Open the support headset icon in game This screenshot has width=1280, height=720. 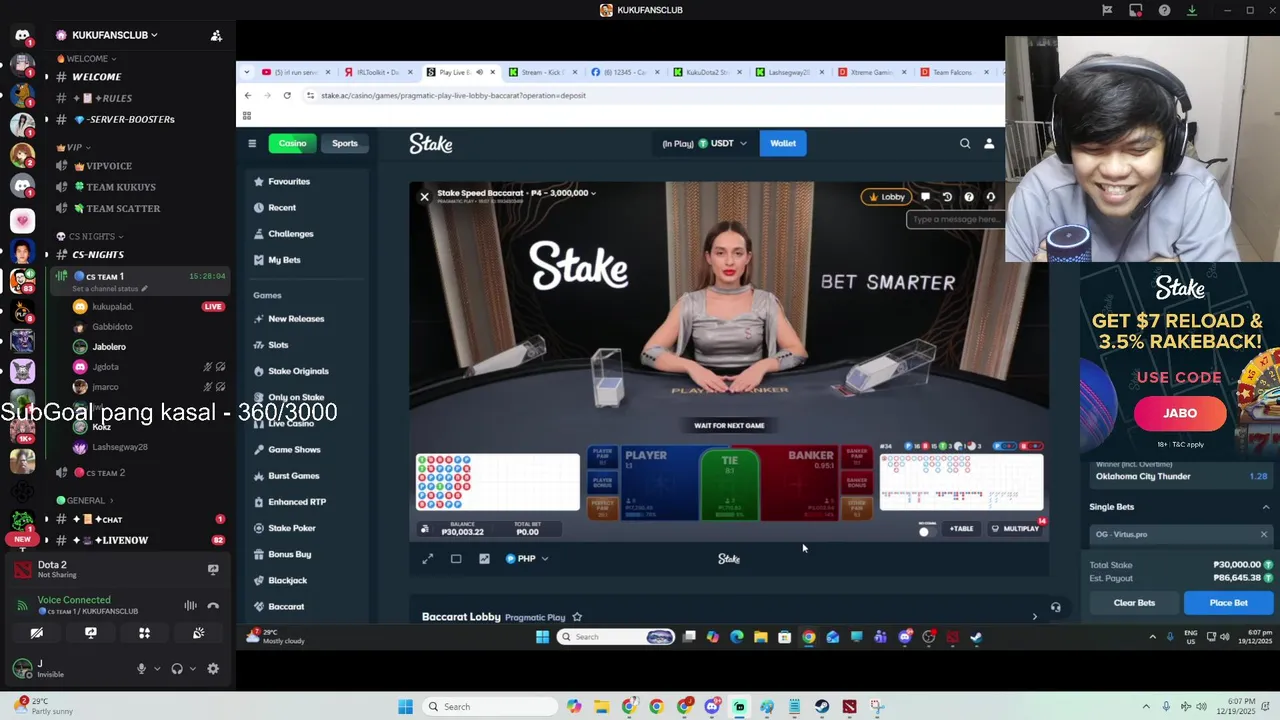(991, 197)
